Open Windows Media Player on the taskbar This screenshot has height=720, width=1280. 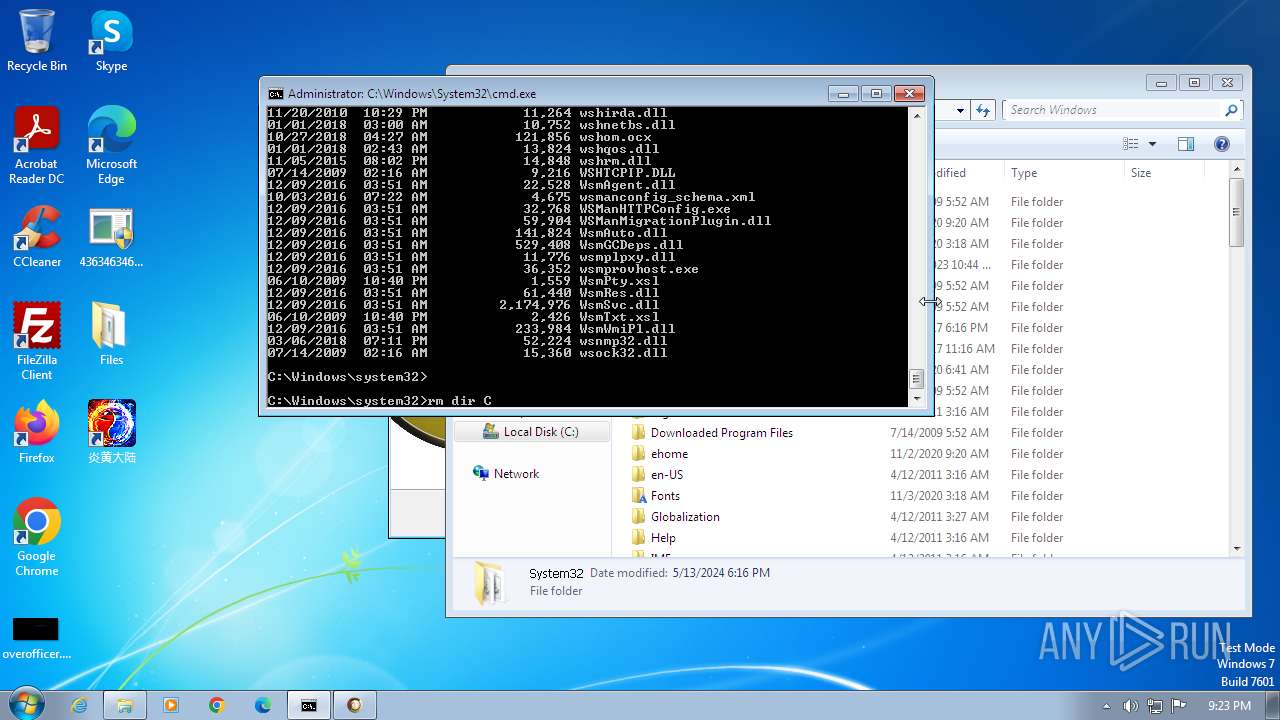171,705
